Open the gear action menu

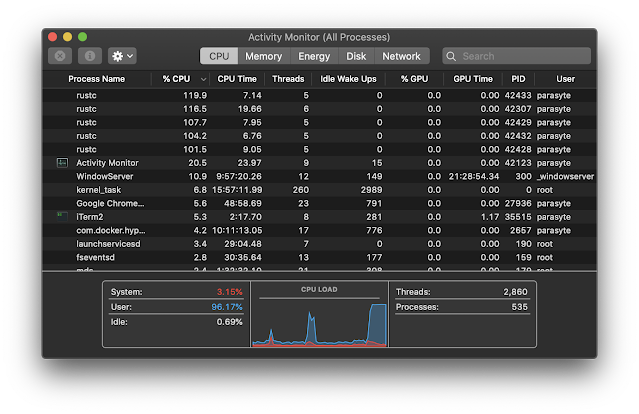pos(122,56)
